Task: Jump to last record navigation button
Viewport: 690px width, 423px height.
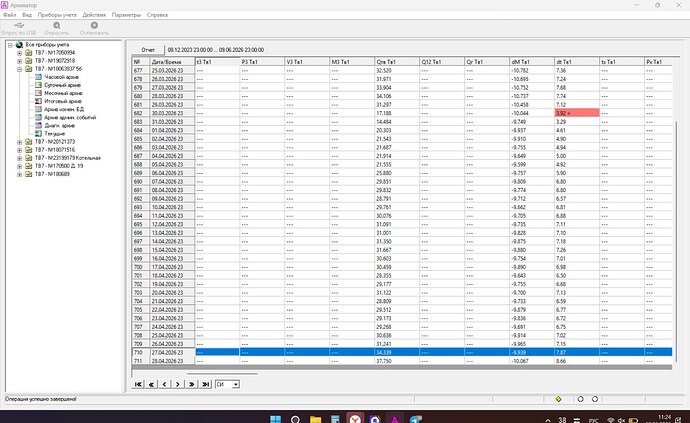Action: 205,384
